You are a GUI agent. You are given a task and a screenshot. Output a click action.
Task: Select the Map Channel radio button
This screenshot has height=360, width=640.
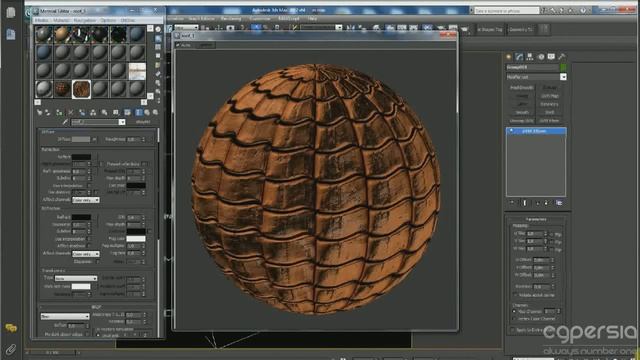[515, 311]
